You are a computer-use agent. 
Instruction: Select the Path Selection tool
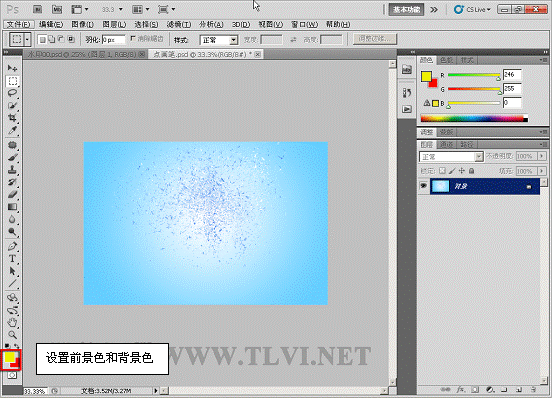click(12, 271)
